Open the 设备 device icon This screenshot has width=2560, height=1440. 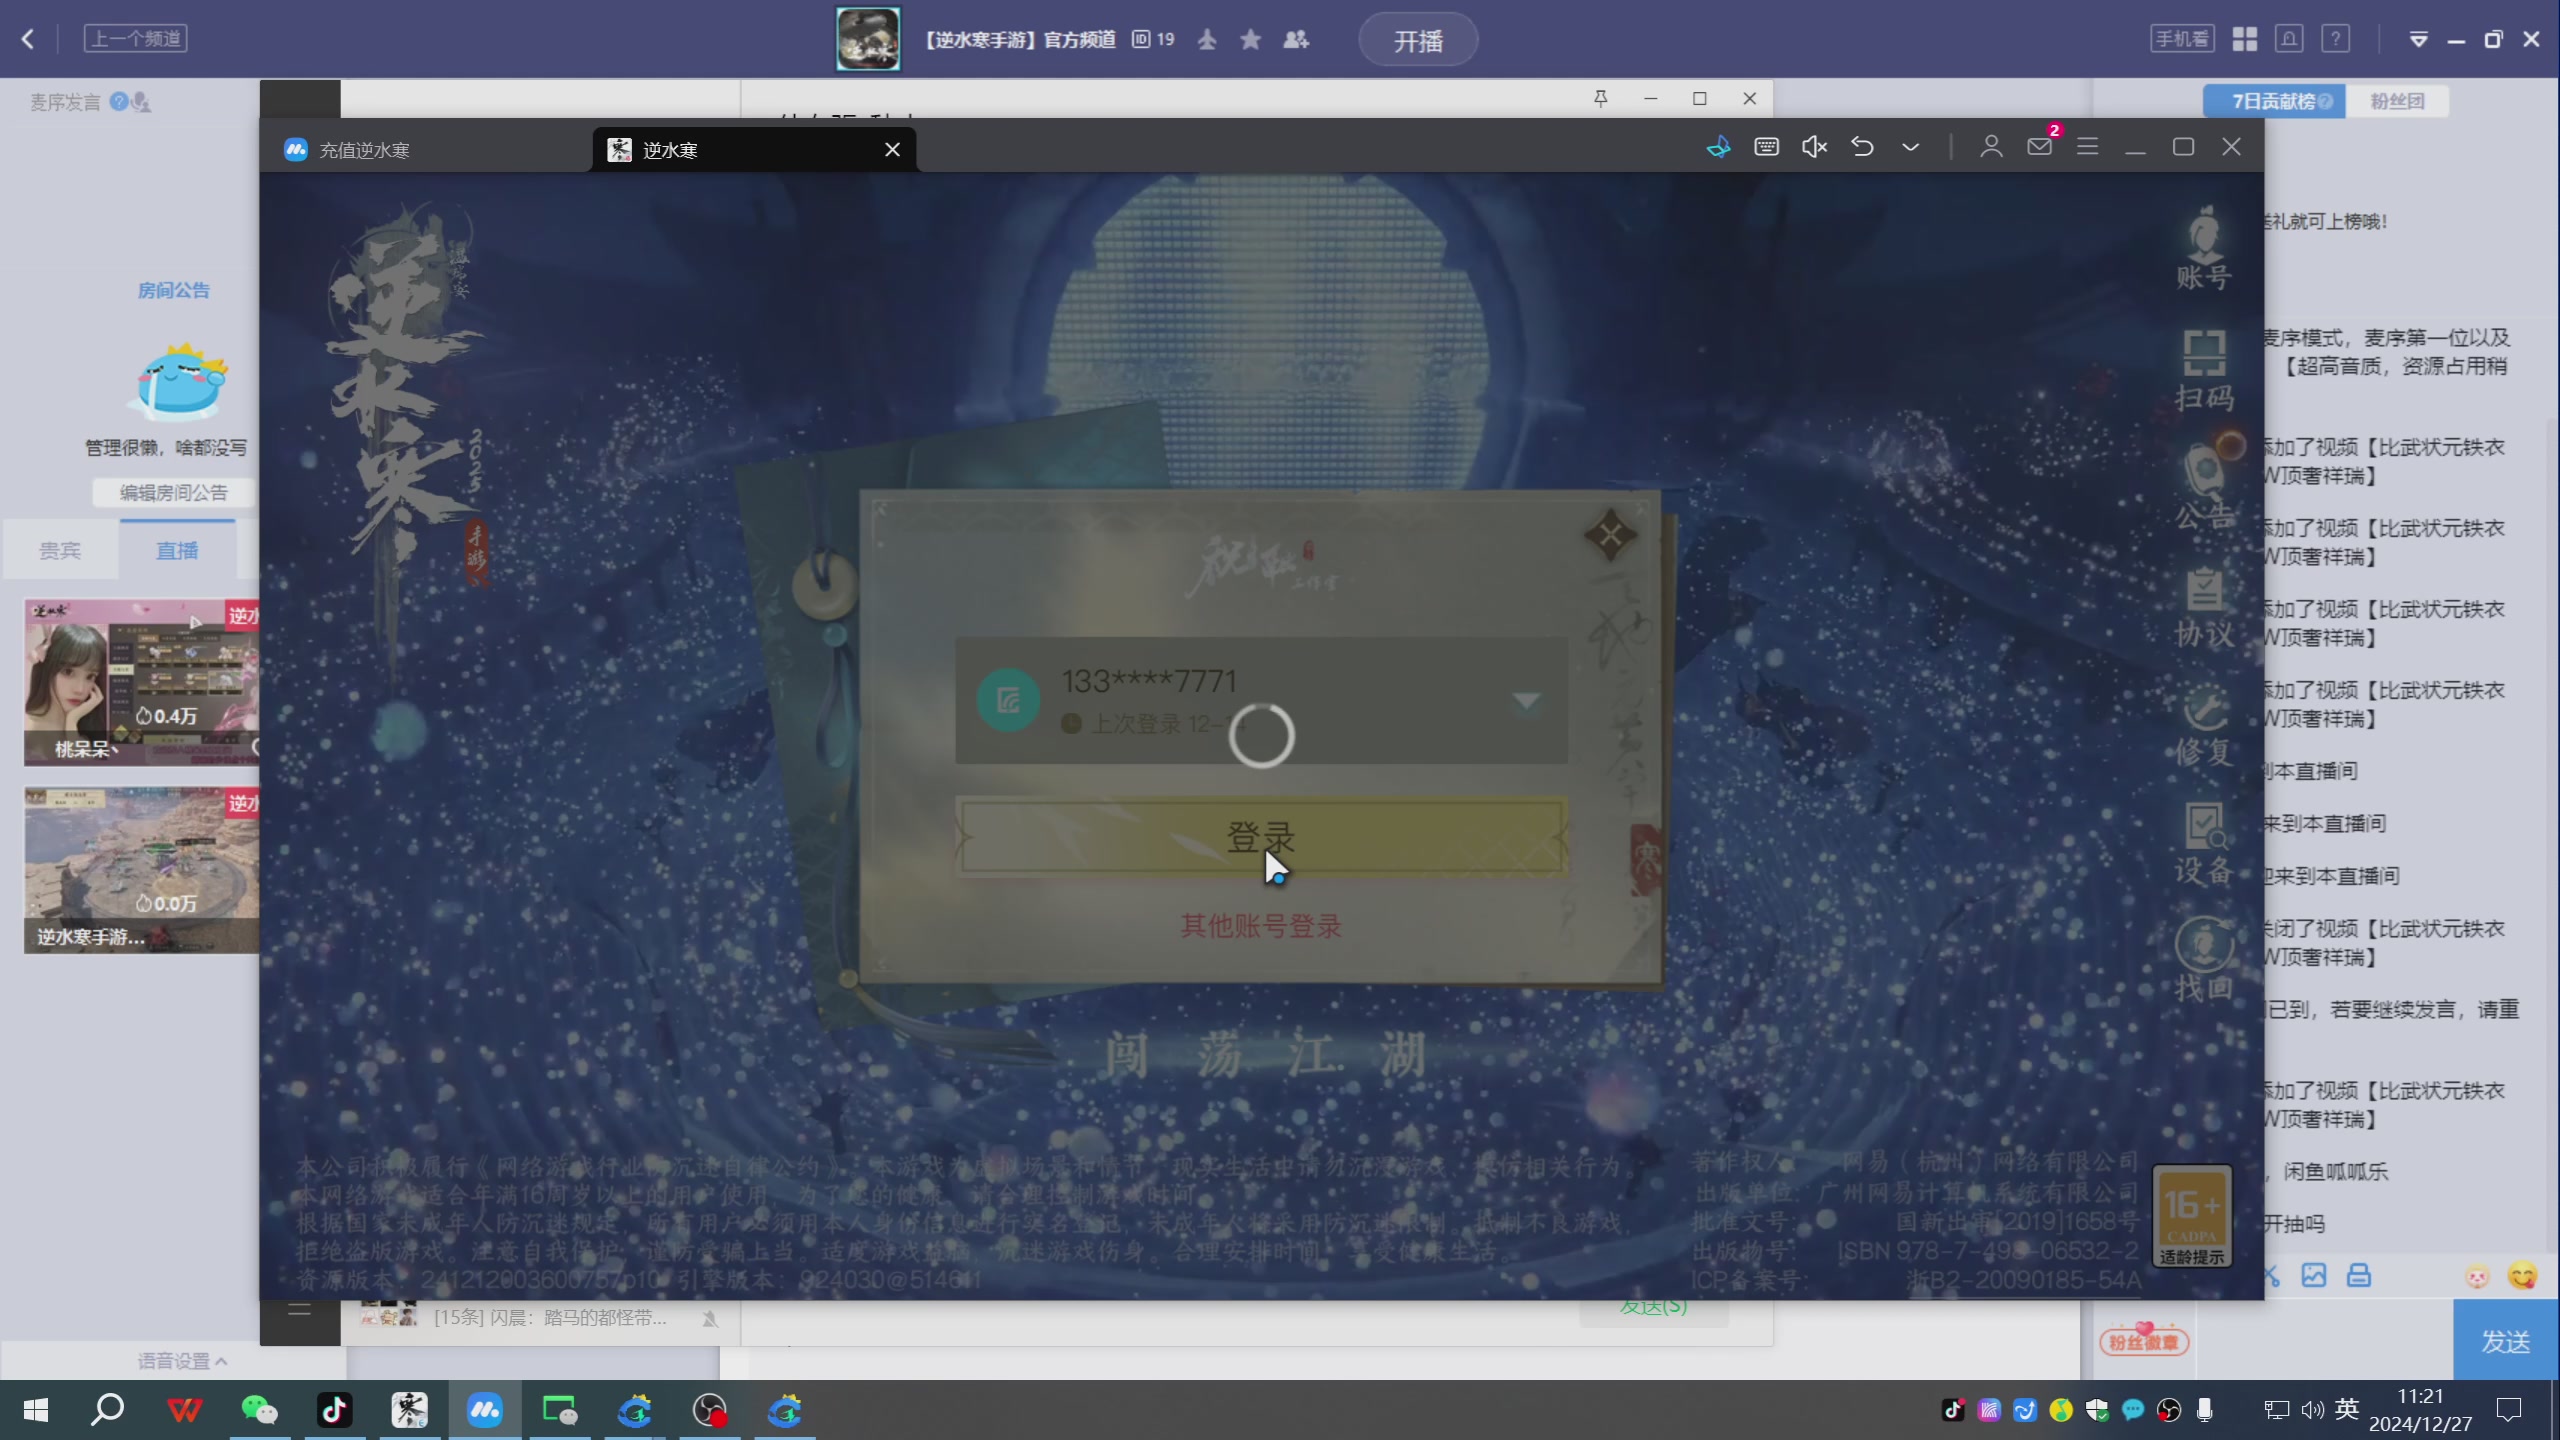click(x=2204, y=844)
